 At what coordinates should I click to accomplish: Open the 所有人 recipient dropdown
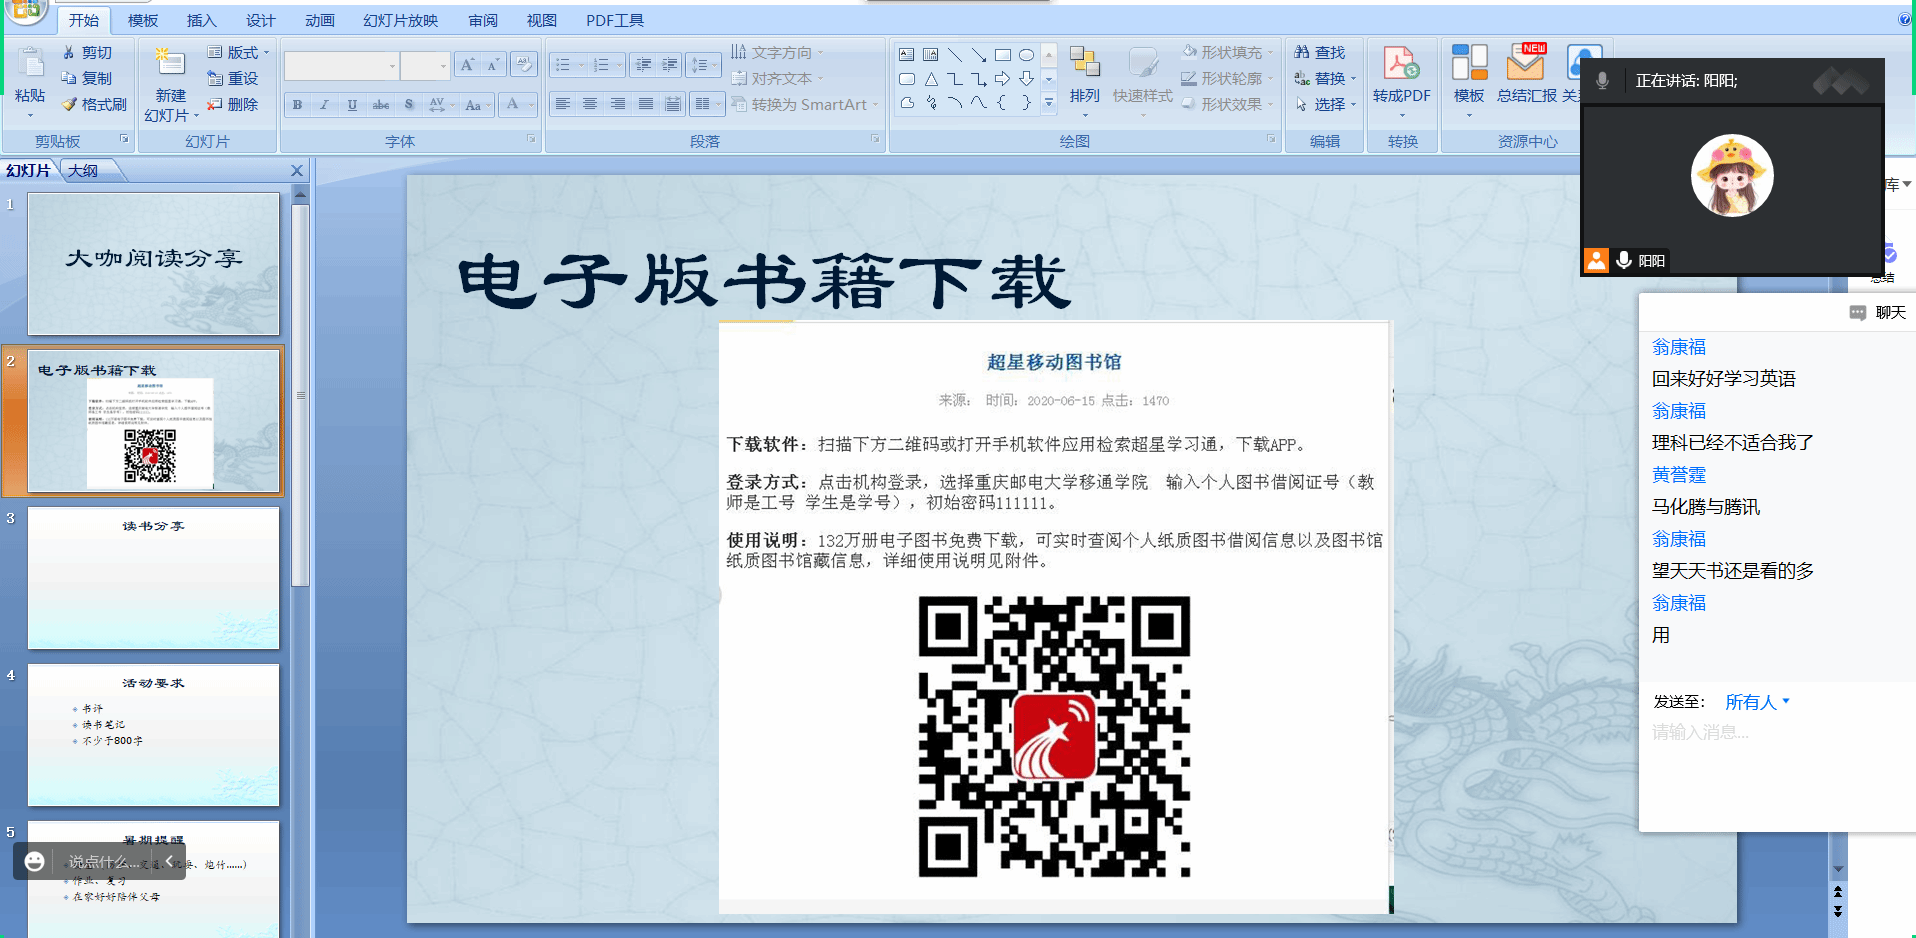(1756, 702)
